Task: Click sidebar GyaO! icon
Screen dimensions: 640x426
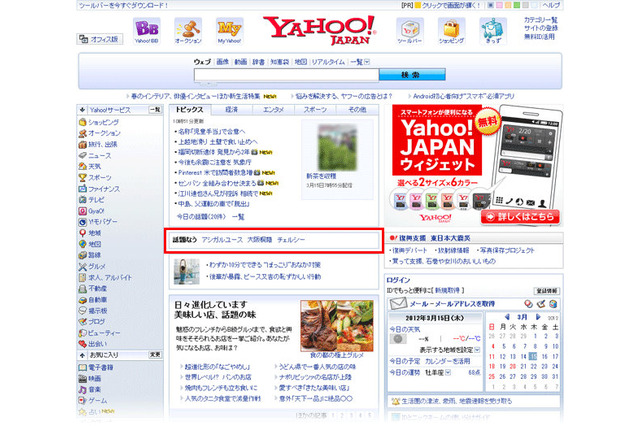Action: pyautogui.click(x=82, y=211)
